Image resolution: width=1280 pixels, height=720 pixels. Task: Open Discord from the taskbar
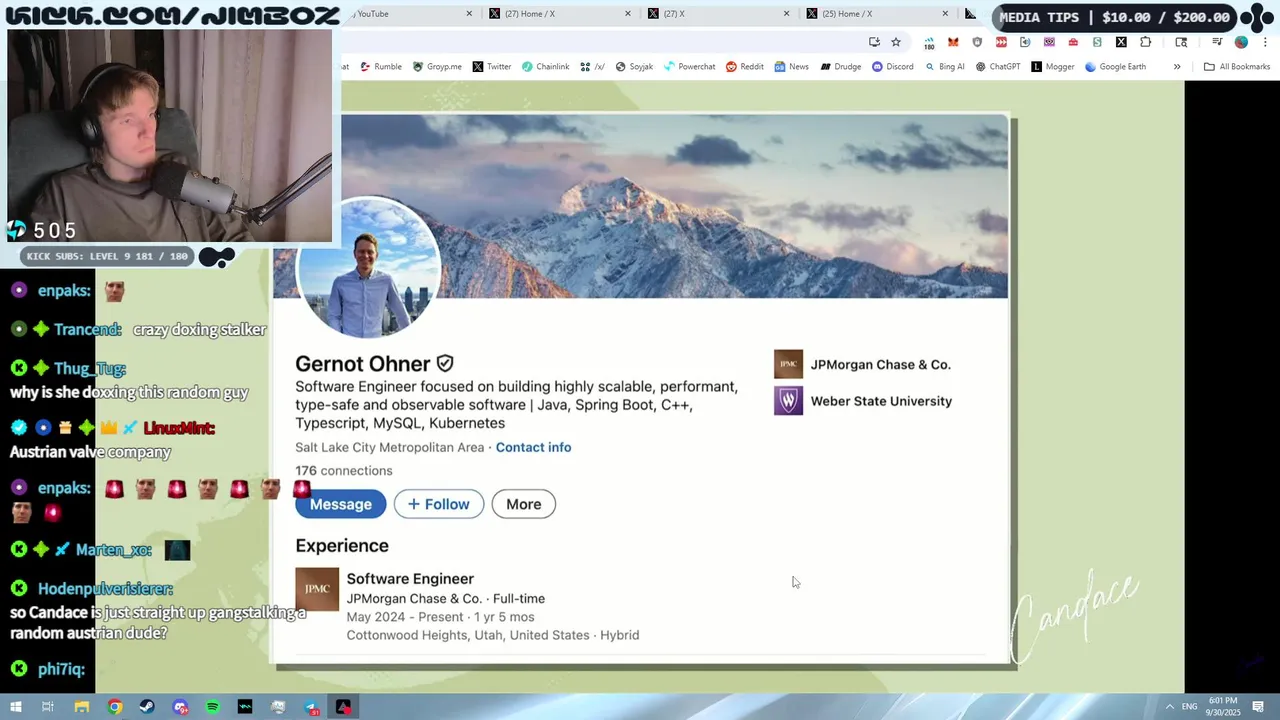click(x=180, y=707)
